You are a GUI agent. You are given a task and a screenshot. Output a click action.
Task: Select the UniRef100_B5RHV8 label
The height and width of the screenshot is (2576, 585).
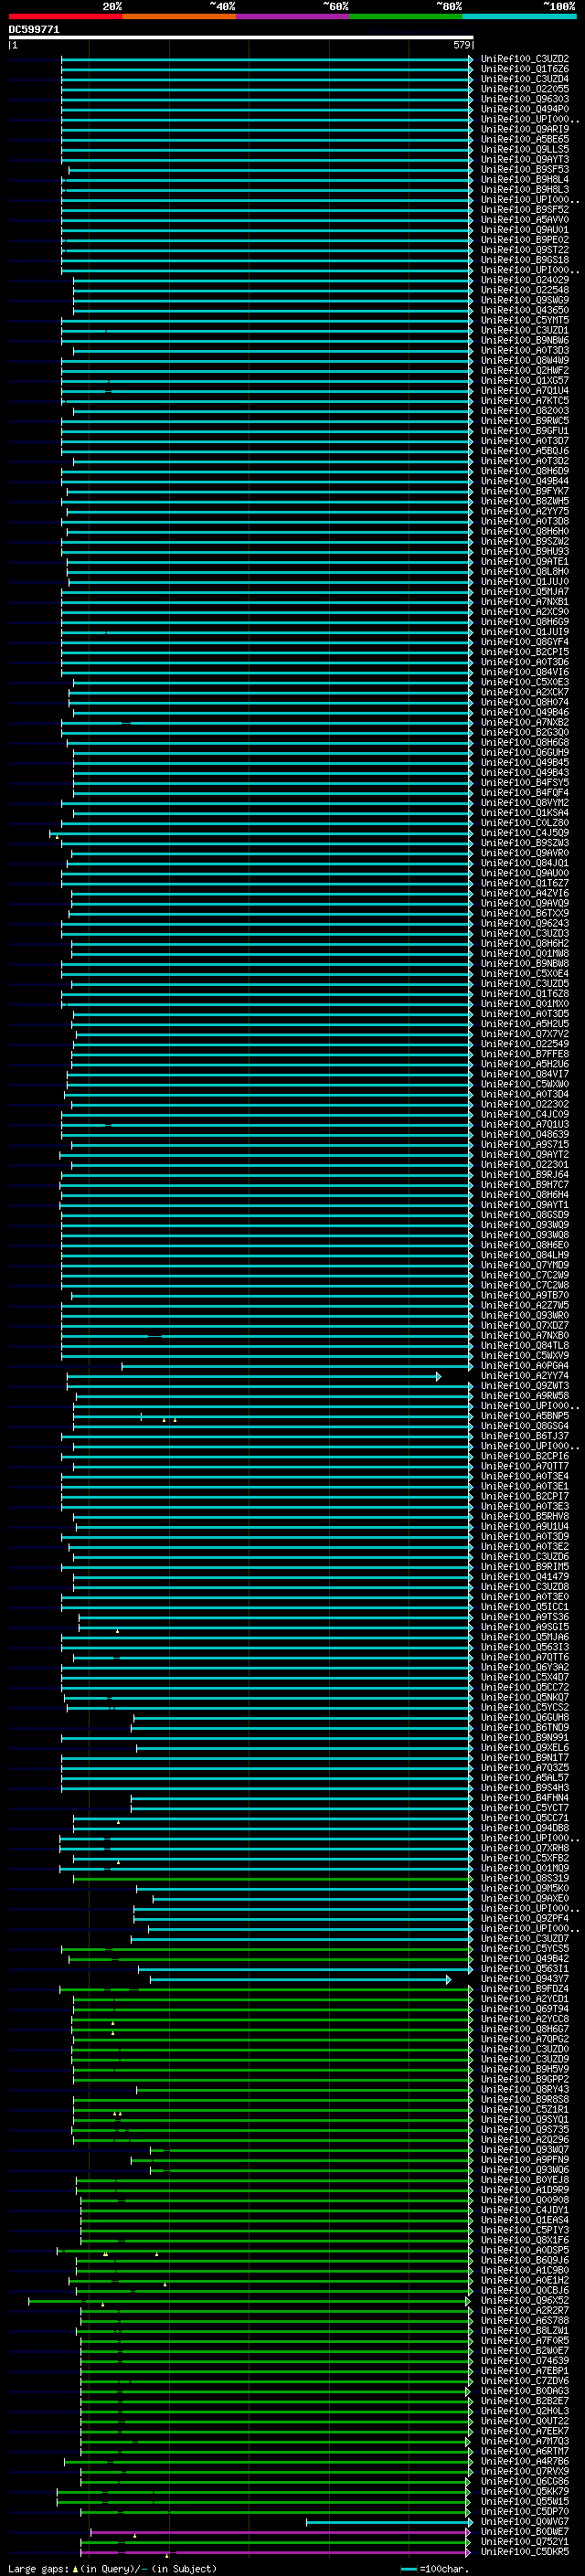click(x=524, y=1516)
